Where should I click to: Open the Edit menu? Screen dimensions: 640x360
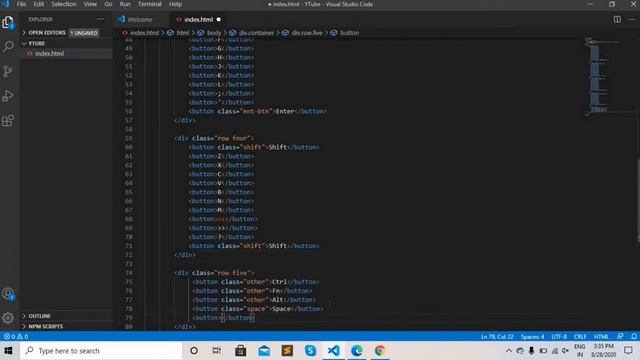click(39, 4)
